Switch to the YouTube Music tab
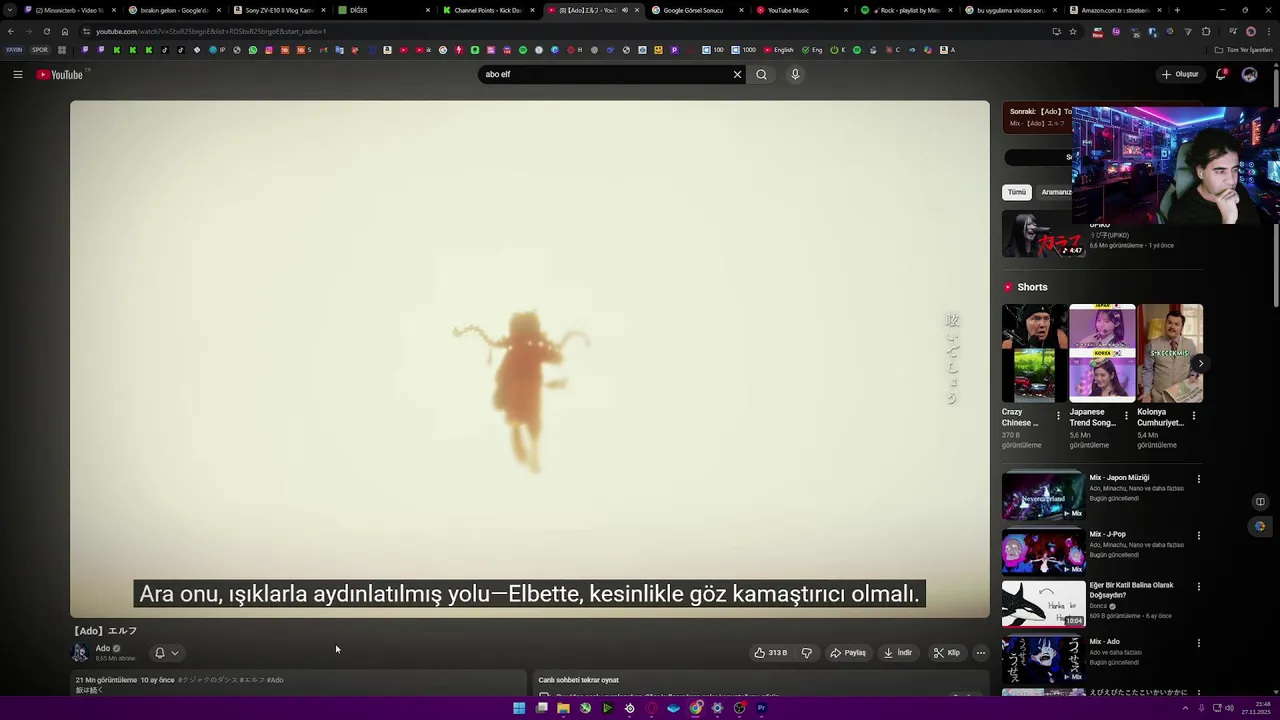 pos(800,10)
